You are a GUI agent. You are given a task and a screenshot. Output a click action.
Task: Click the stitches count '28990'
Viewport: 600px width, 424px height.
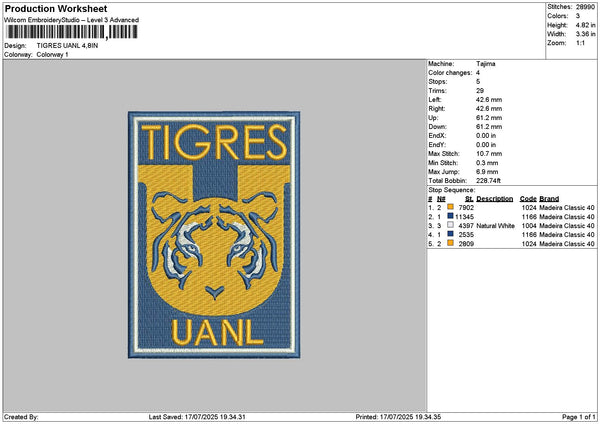click(x=585, y=7)
